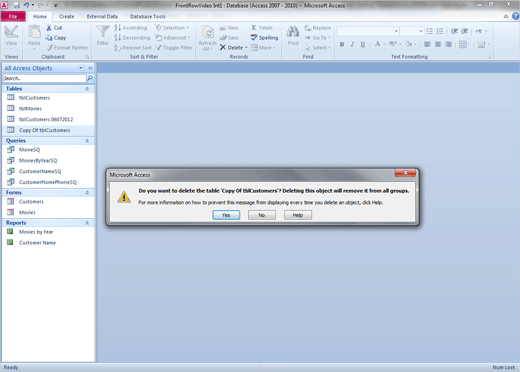Click the Save icon in Quick Access Toolbar
Image resolution: width=520 pixels, height=372 pixels.
17,5
